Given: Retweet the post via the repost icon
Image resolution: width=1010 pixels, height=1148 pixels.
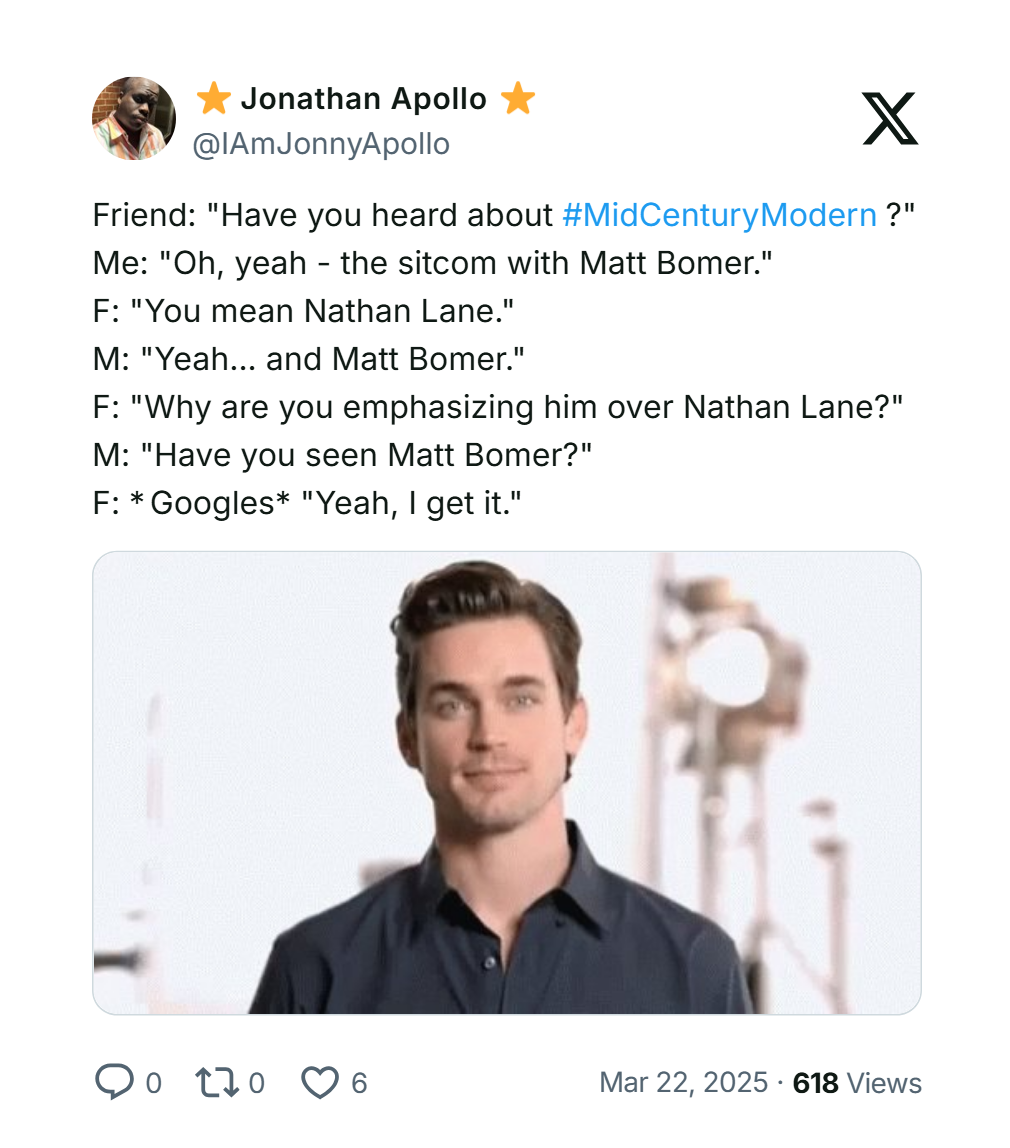Looking at the screenshot, I should pyautogui.click(x=214, y=1082).
